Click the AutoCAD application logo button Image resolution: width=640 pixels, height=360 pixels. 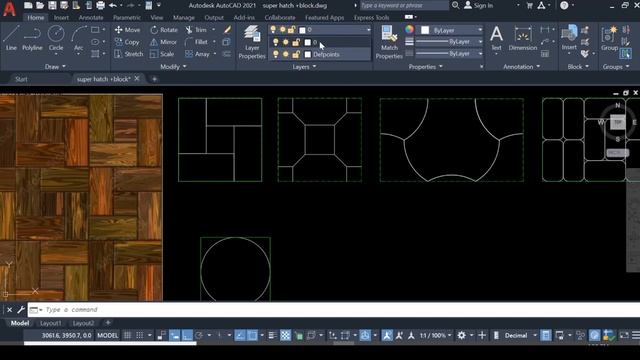[9, 8]
